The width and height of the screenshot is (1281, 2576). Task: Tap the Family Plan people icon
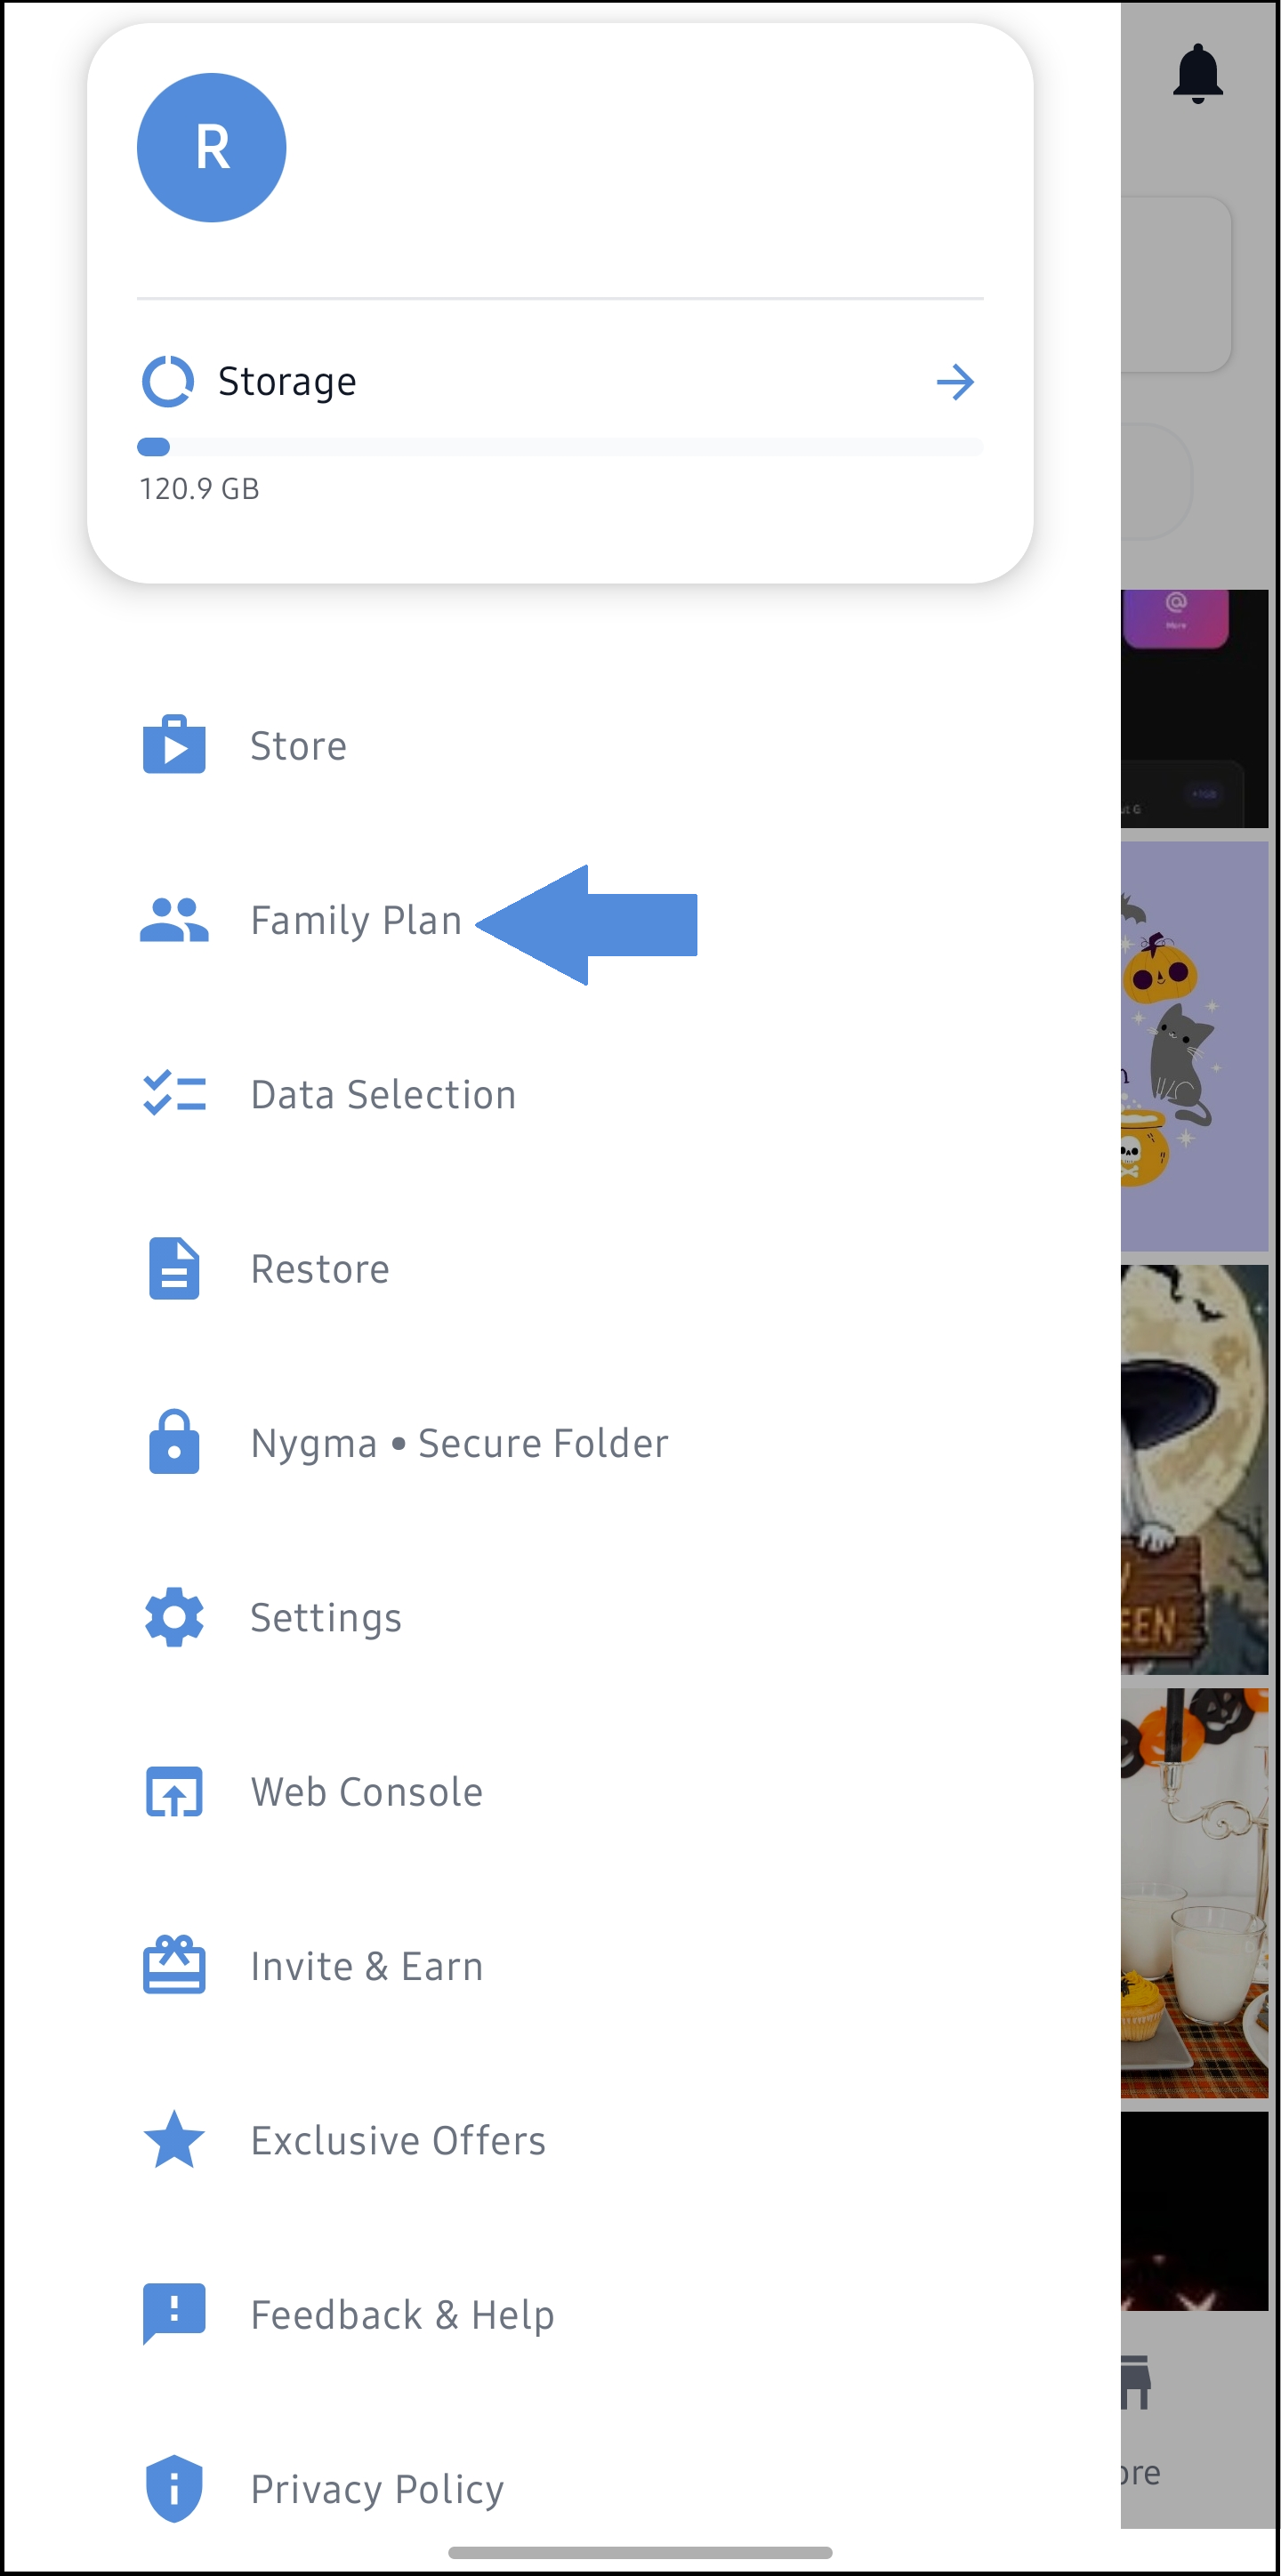174,920
